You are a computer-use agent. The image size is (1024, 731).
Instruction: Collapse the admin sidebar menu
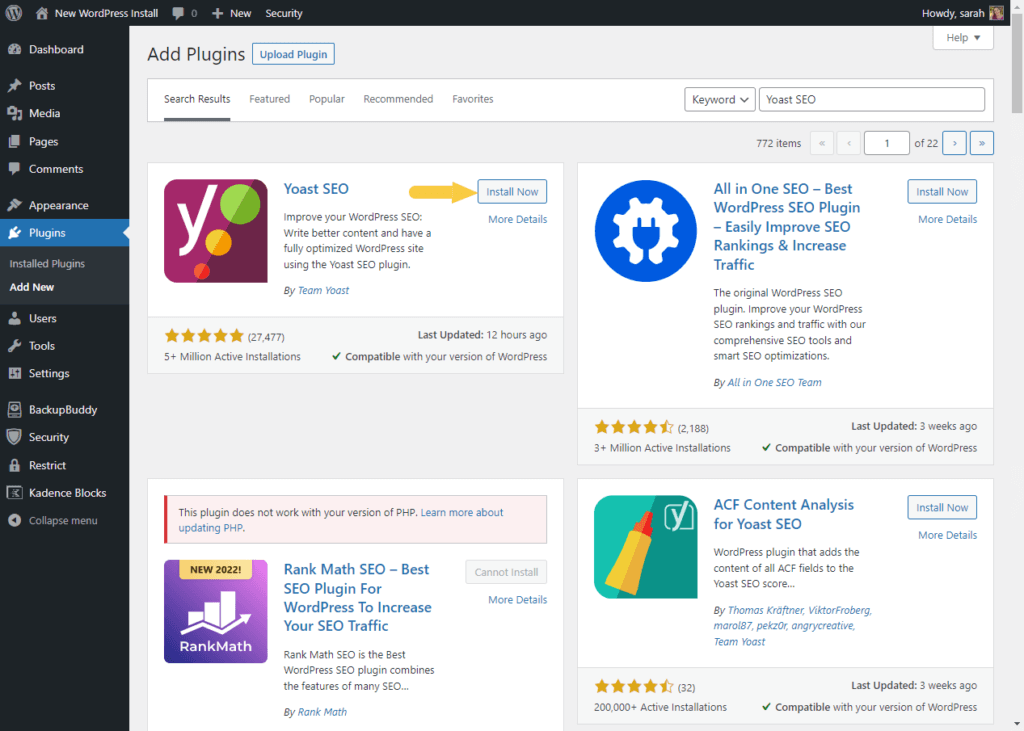tap(62, 520)
